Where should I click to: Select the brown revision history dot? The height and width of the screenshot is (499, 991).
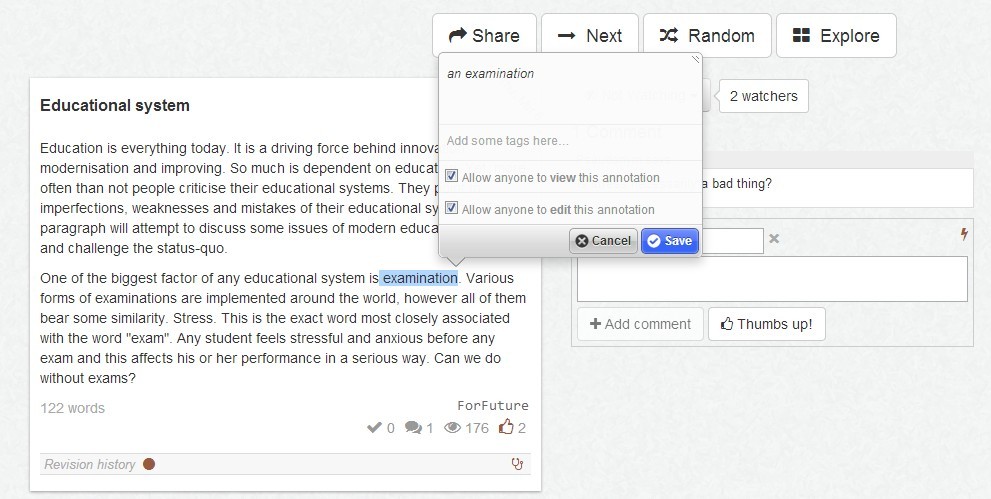click(x=149, y=464)
